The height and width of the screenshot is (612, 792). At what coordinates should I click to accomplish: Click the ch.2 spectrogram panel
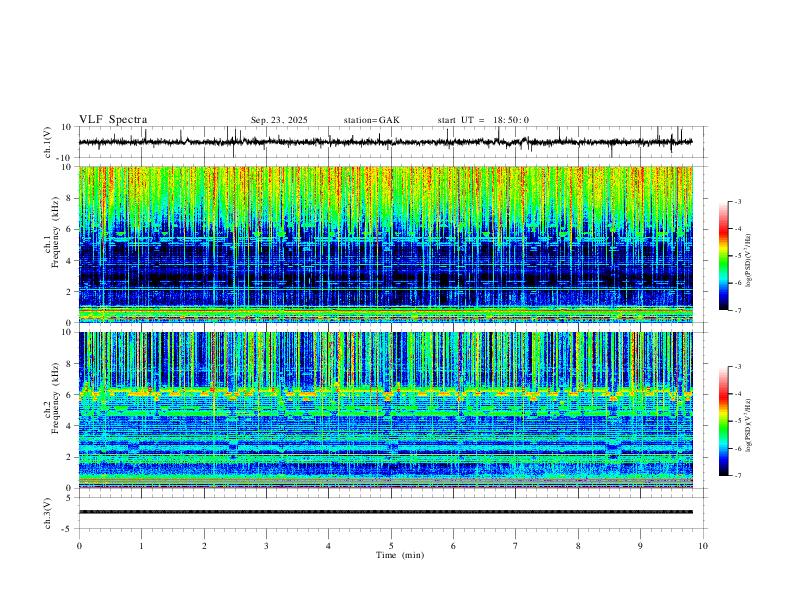click(x=385, y=410)
